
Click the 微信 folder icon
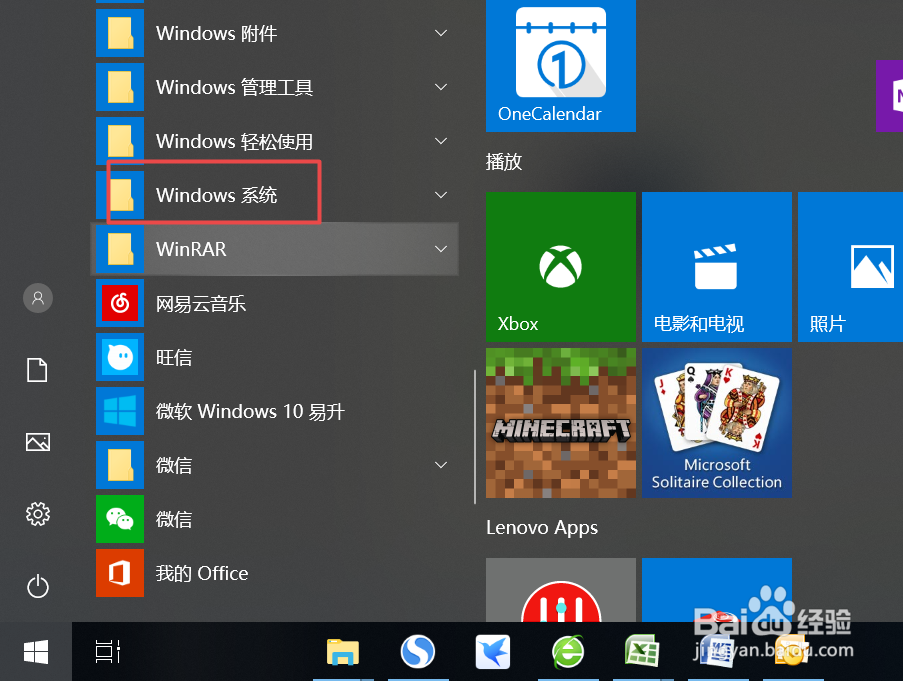coord(120,465)
